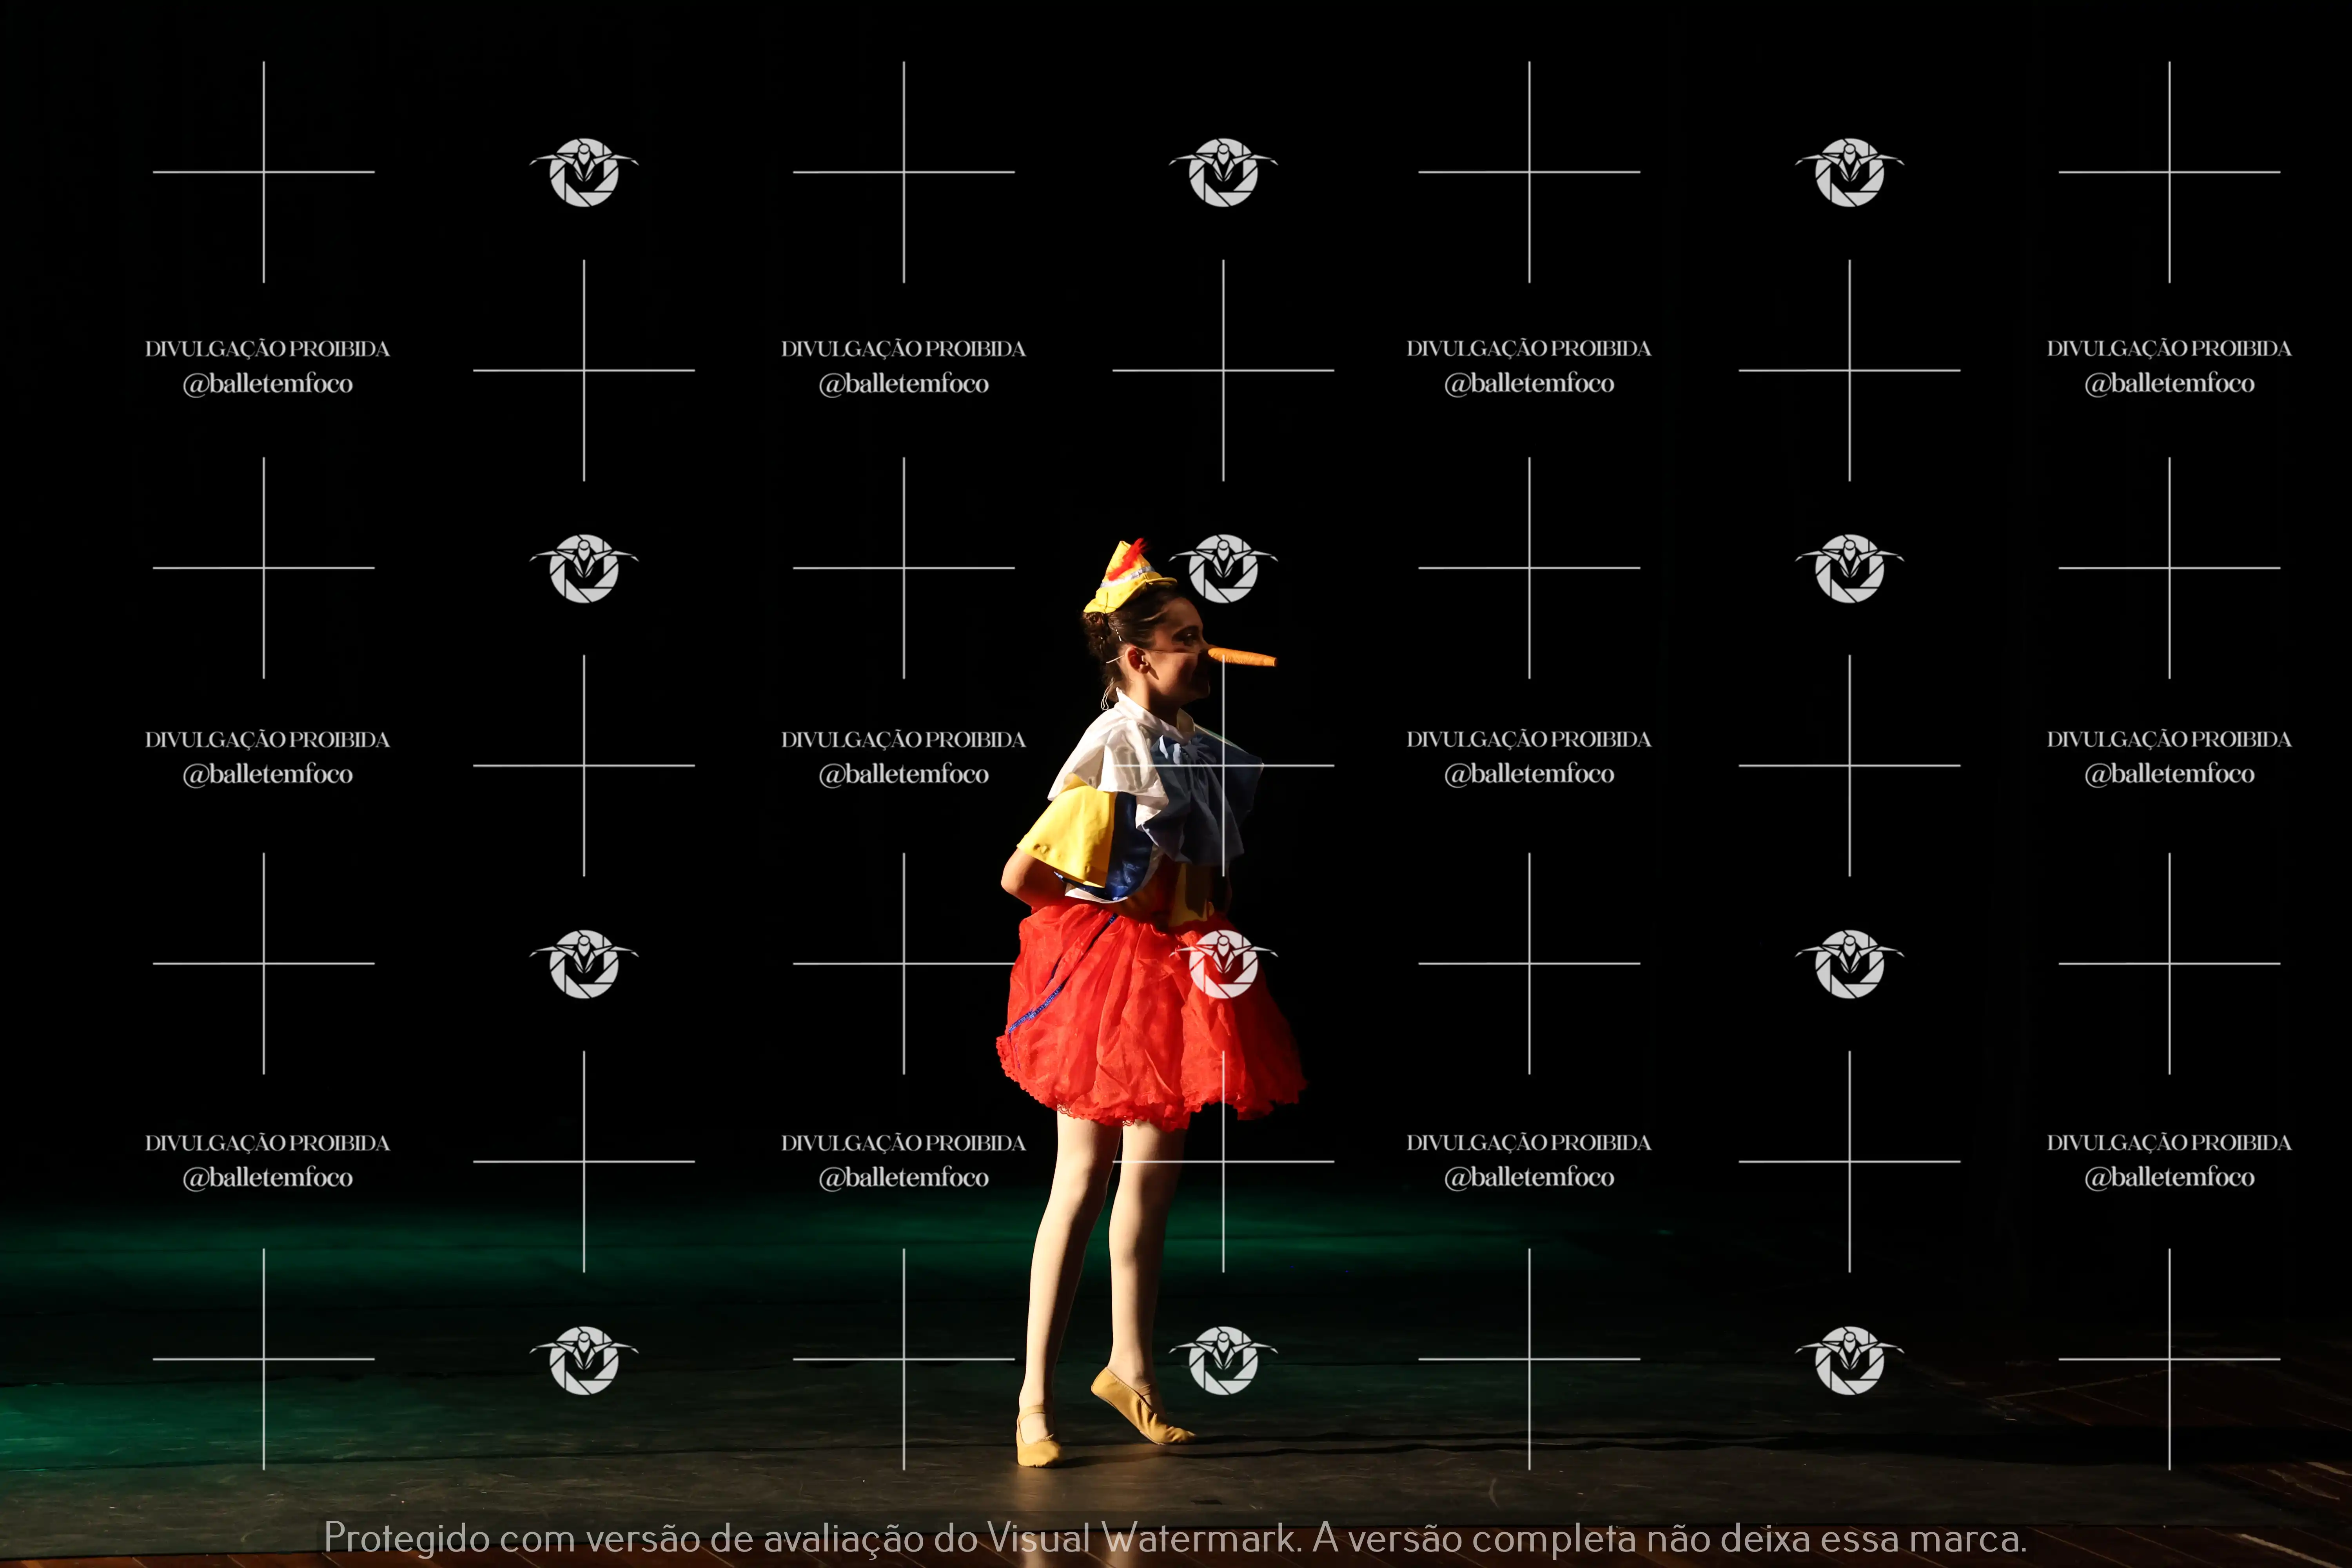Click the top-left camera logo watermark
The image size is (2352, 1568).
[x=584, y=172]
